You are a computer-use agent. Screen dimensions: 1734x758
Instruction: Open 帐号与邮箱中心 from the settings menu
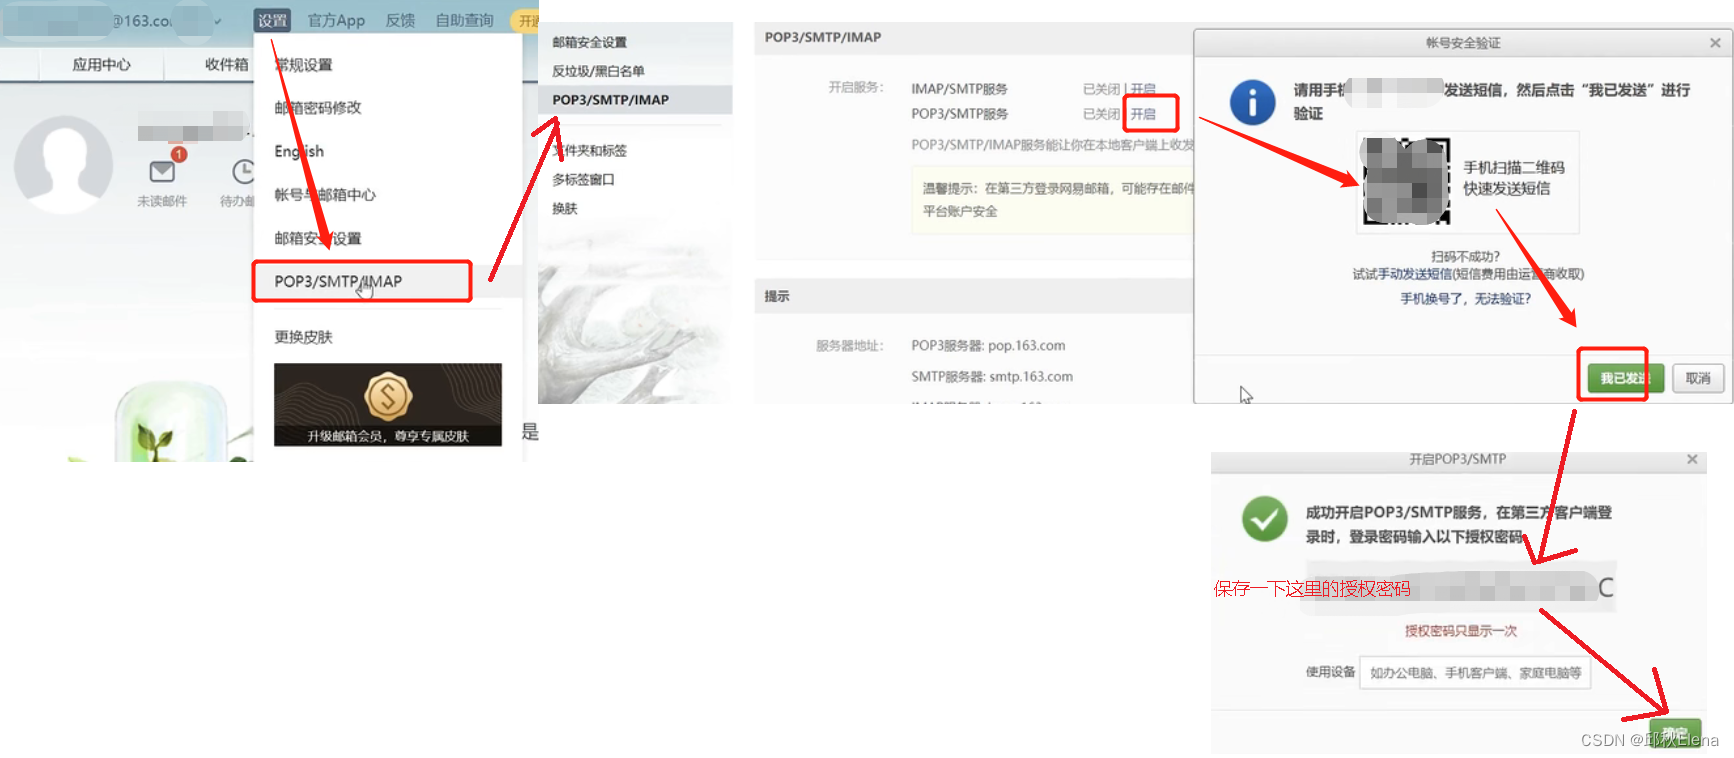325,195
